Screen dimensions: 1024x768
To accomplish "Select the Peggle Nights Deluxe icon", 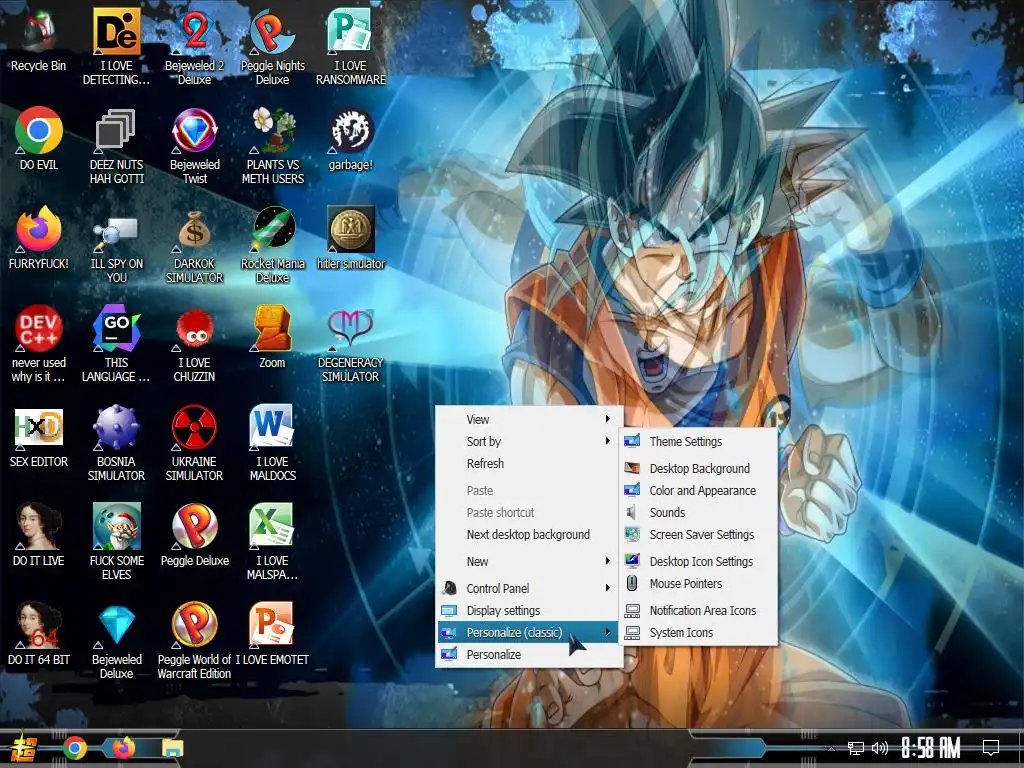I will coord(272,31).
